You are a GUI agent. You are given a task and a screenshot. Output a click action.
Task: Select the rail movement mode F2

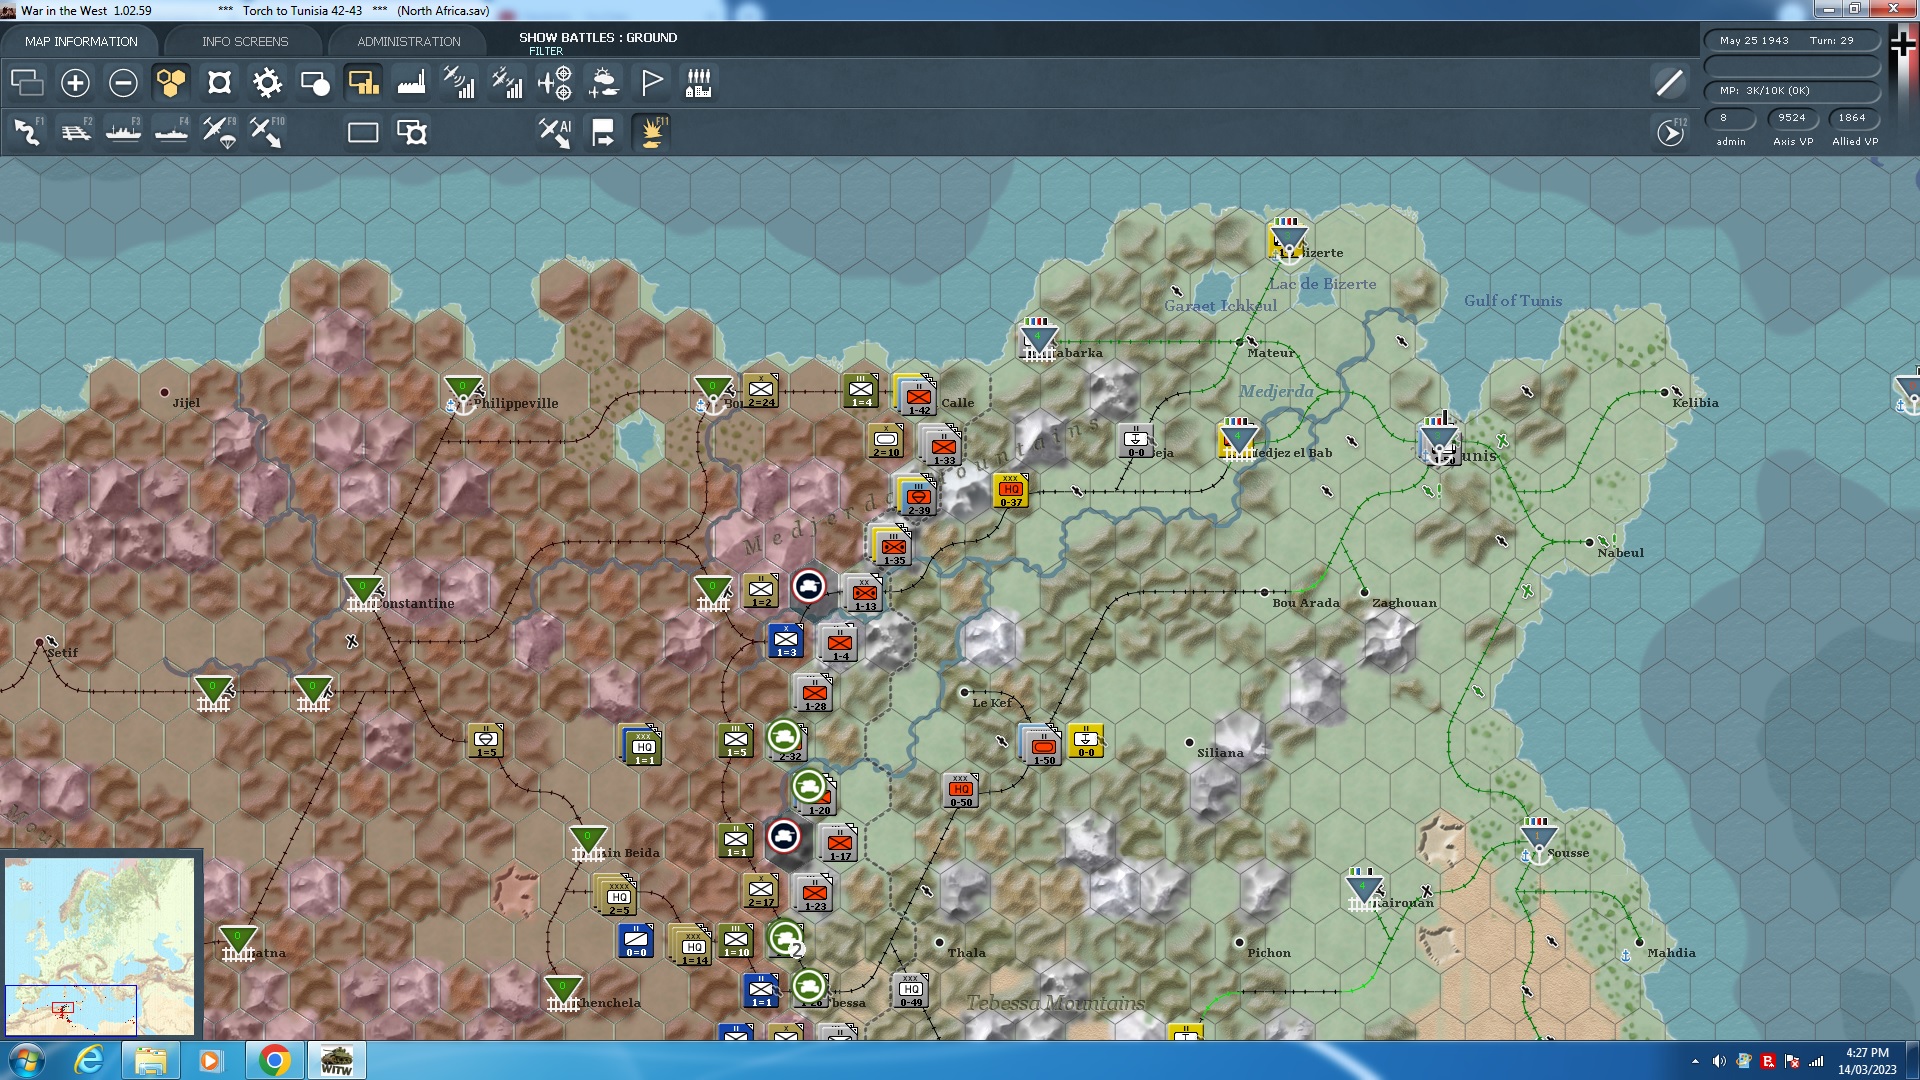point(76,132)
